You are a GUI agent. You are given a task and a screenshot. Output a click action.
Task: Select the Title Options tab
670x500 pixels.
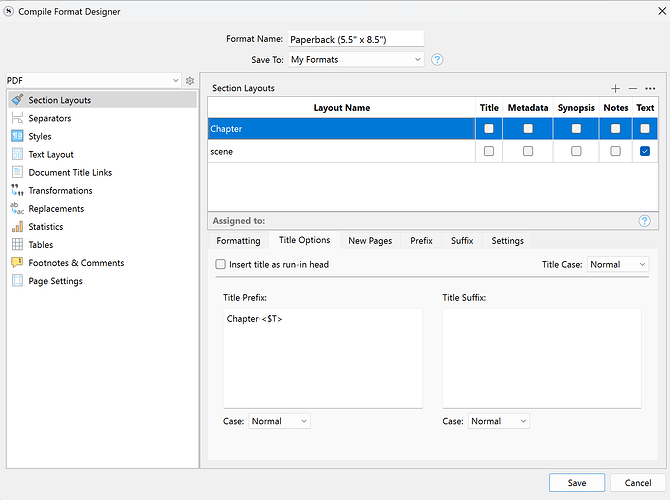305,240
